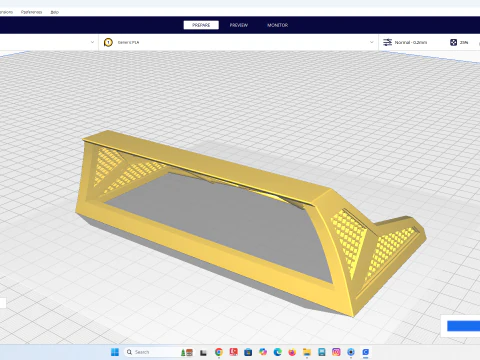Open the red app icon beside Chrome
This screenshot has width=480, height=360.
tap(233, 352)
